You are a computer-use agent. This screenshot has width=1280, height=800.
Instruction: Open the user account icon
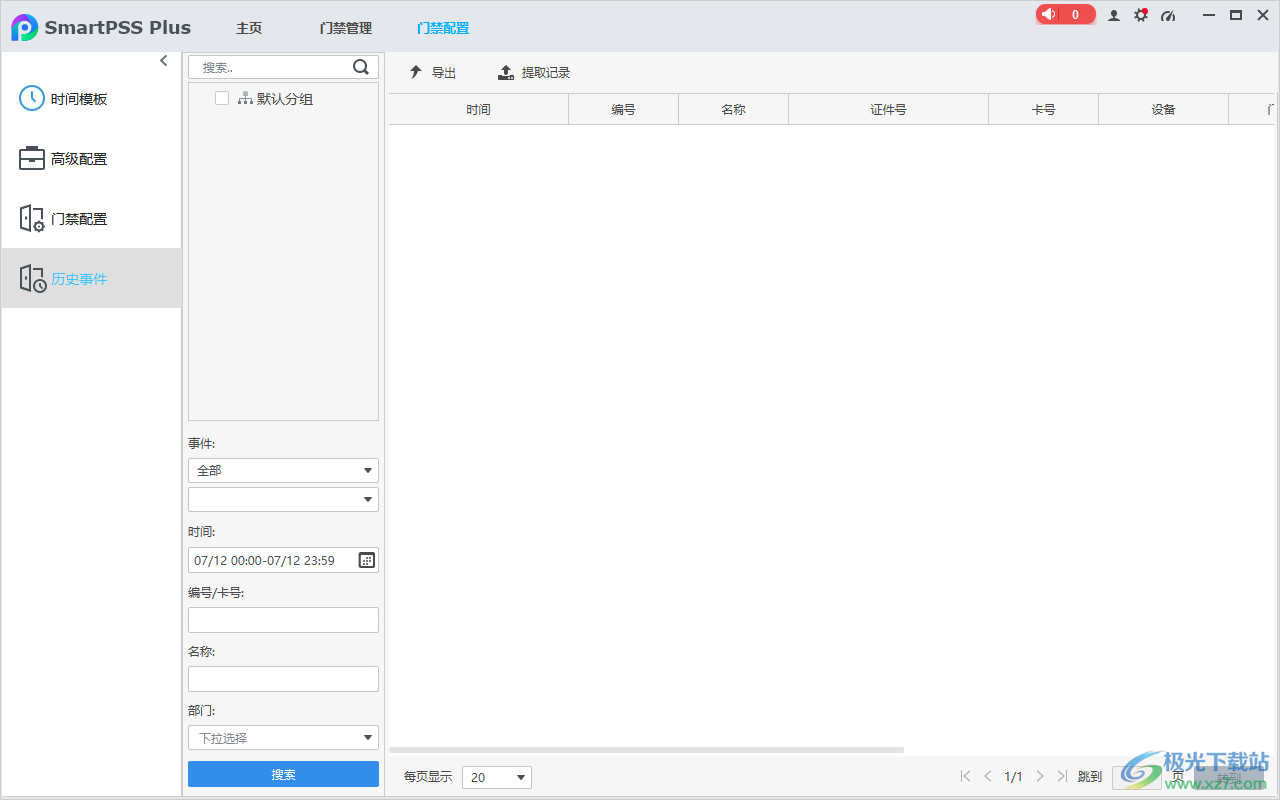pyautogui.click(x=1114, y=16)
